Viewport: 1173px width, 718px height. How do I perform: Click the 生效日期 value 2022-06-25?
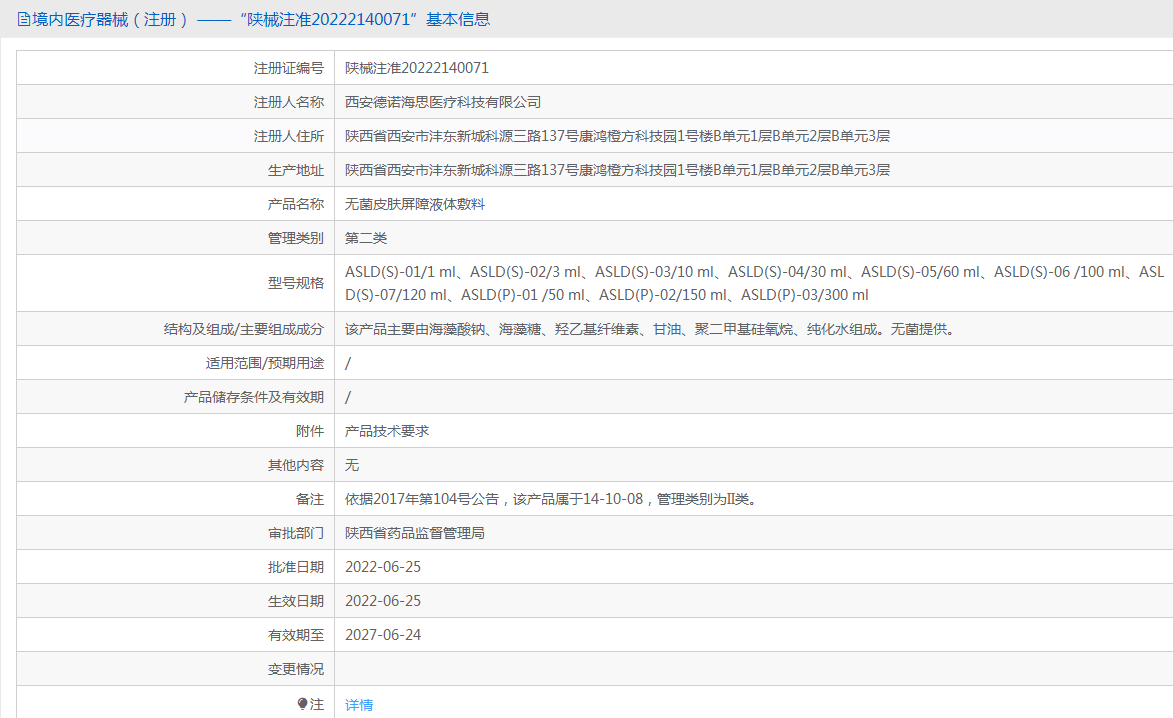(x=383, y=601)
